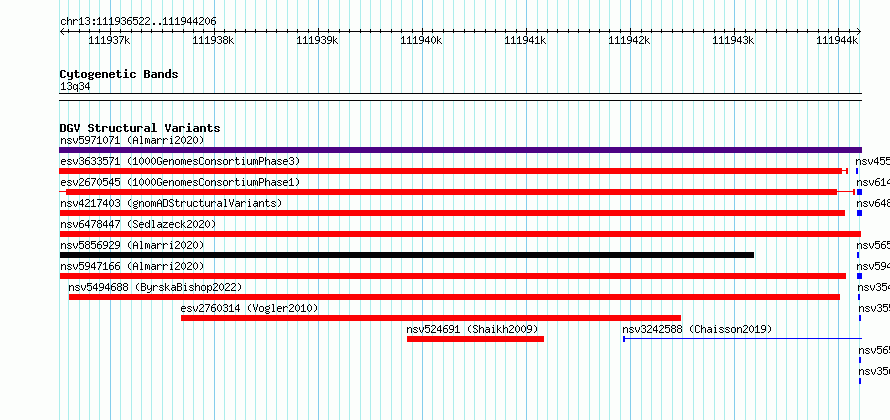
Task: Click the black nsv5856929 variant bar
Action: [x=407, y=255]
